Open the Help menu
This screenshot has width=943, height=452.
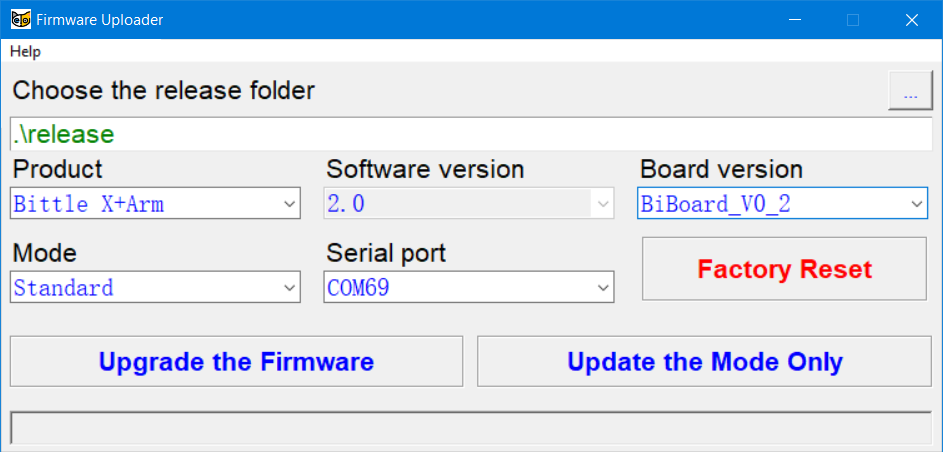pyautogui.click(x=25, y=51)
